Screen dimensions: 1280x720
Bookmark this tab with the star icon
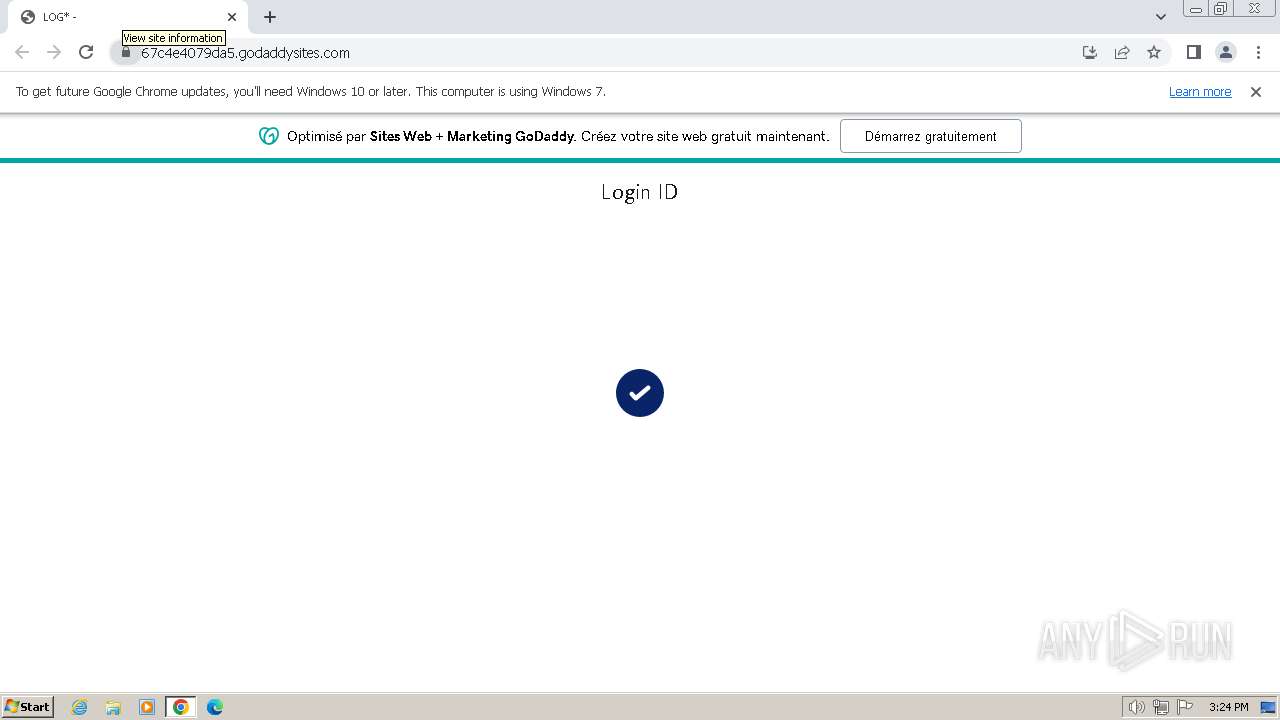1154,52
